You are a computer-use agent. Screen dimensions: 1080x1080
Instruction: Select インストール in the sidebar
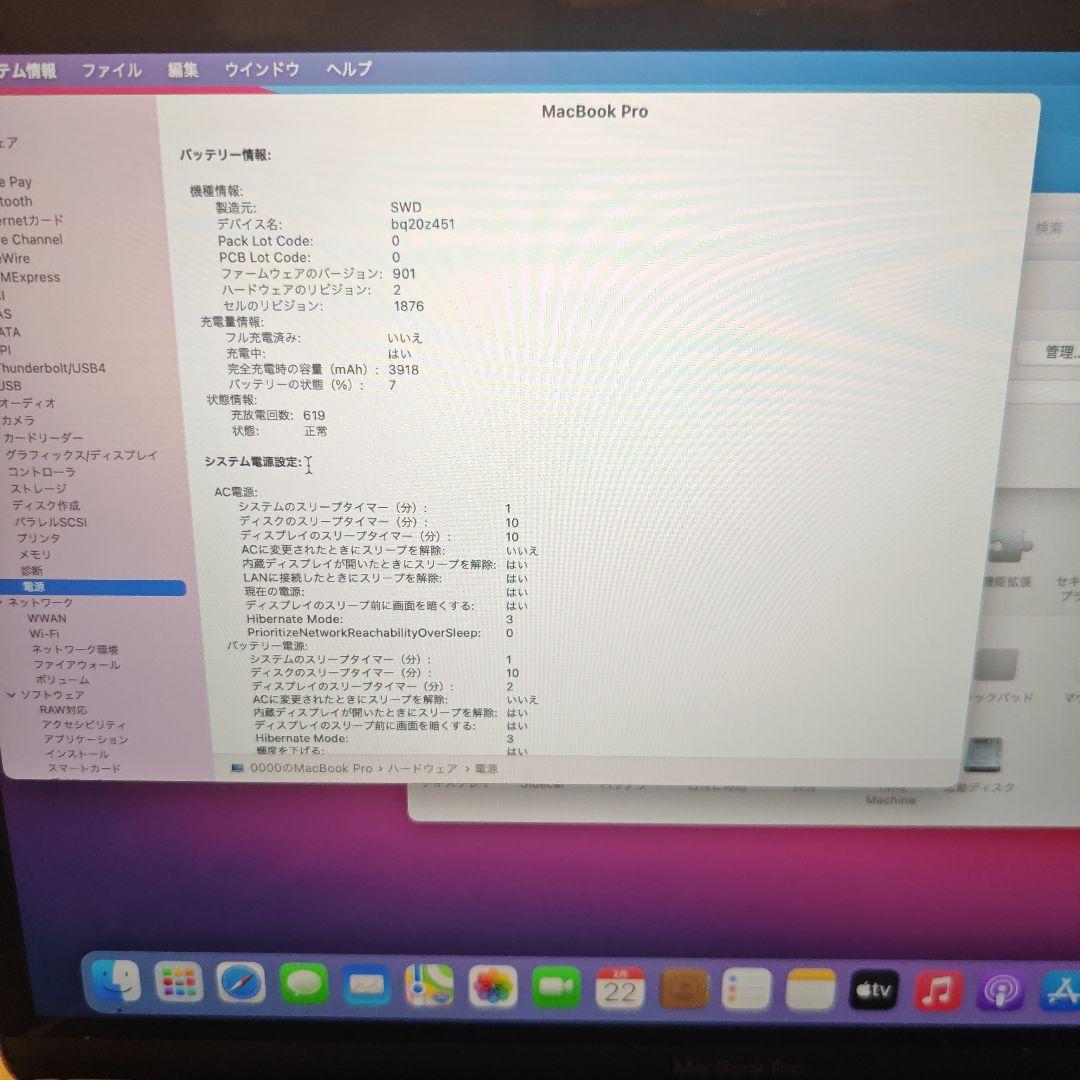(x=77, y=754)
